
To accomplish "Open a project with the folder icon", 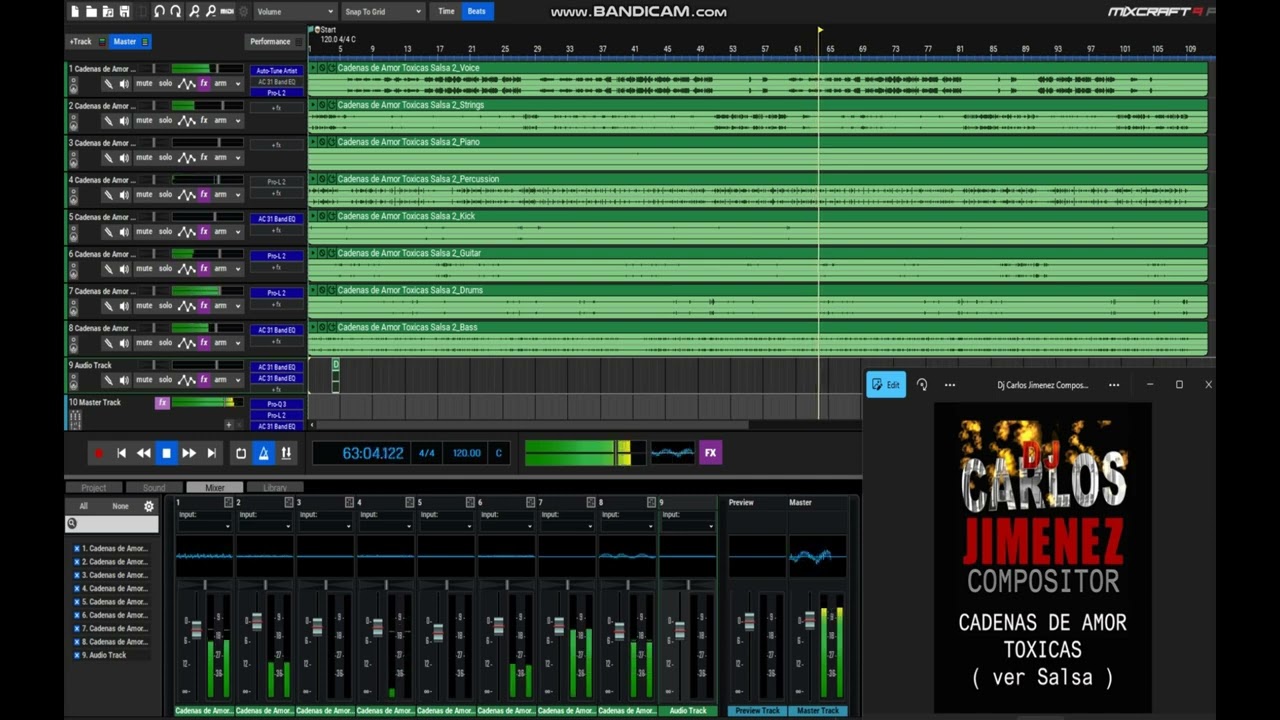I will pyautogui.click(x=91, y=12).
